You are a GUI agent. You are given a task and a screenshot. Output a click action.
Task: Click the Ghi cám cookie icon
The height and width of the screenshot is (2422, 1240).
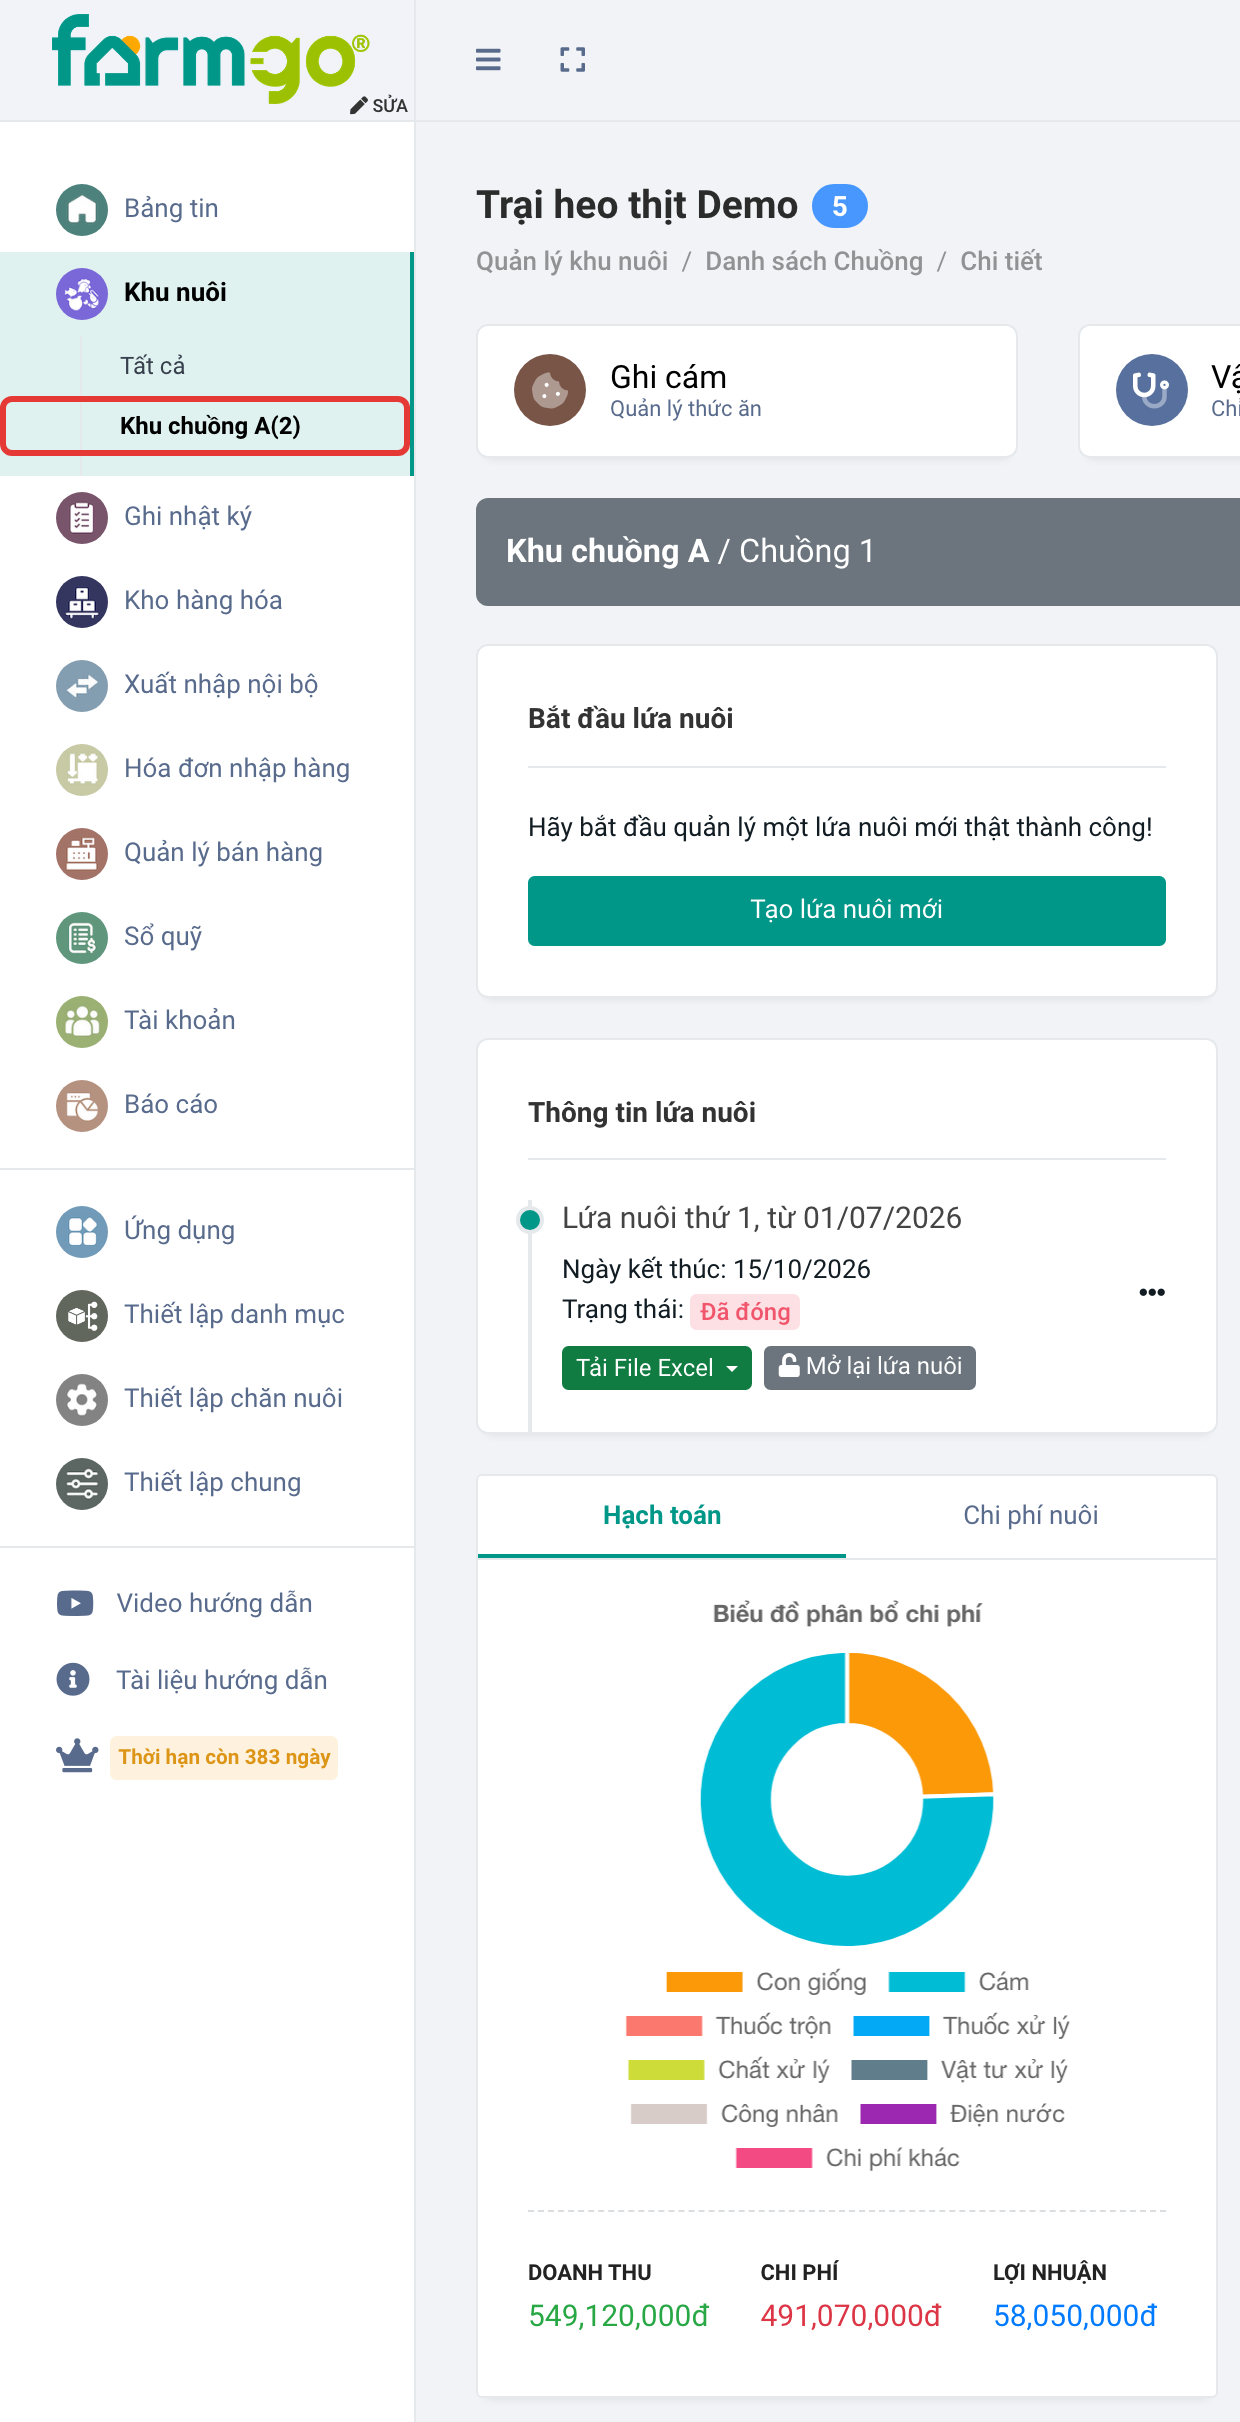pyautogui.click(x=549, y=390)
